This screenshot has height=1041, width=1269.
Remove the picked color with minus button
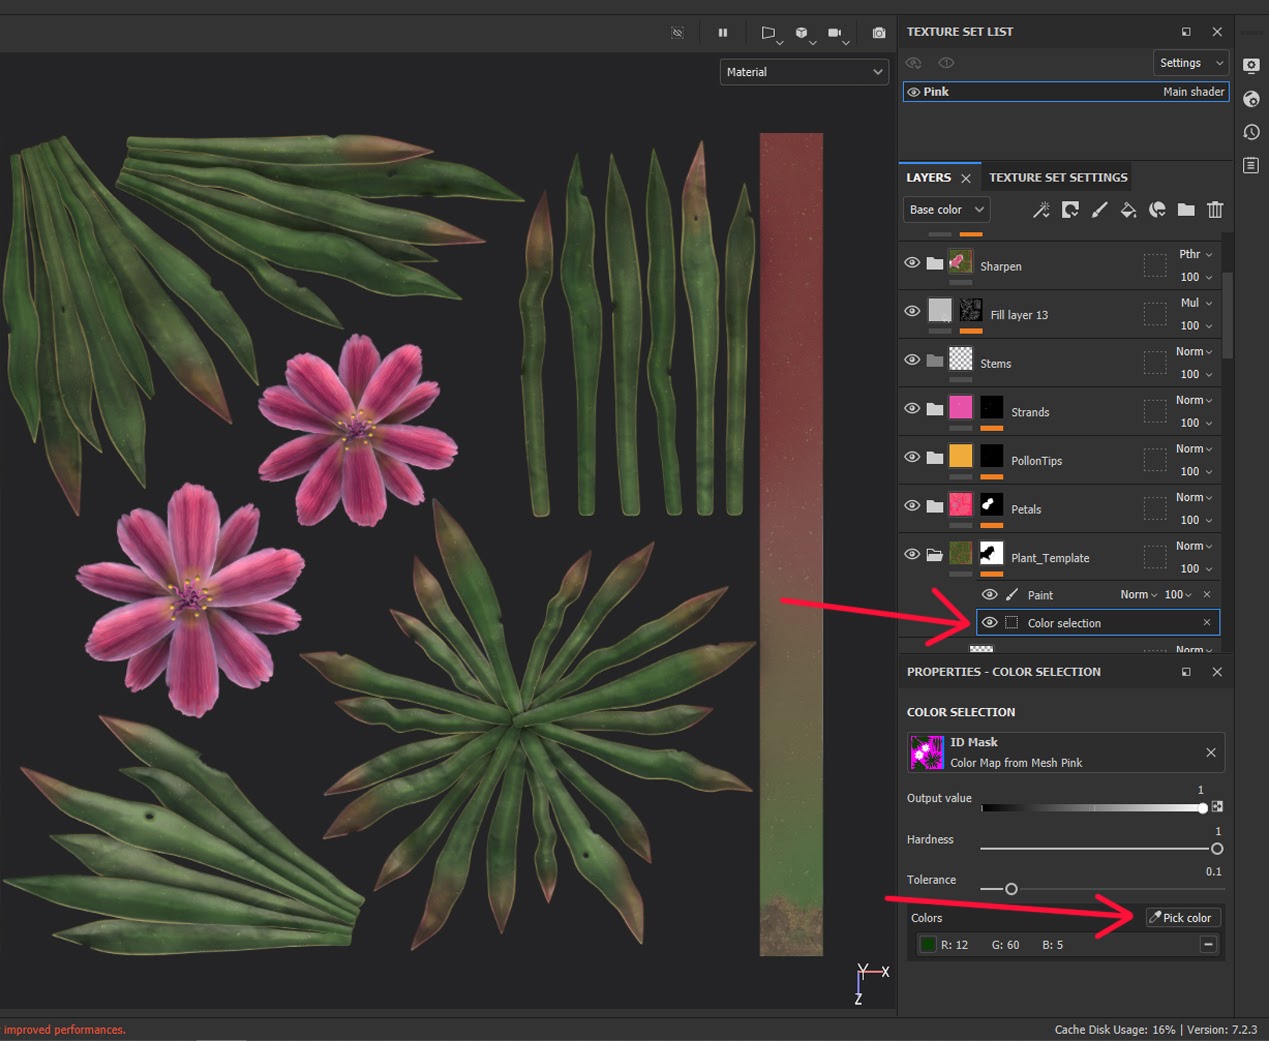[1208, 945]
